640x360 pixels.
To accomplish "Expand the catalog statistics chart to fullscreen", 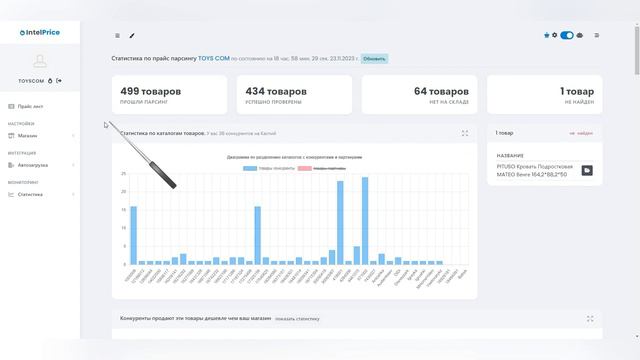I will tap(465, 133).
